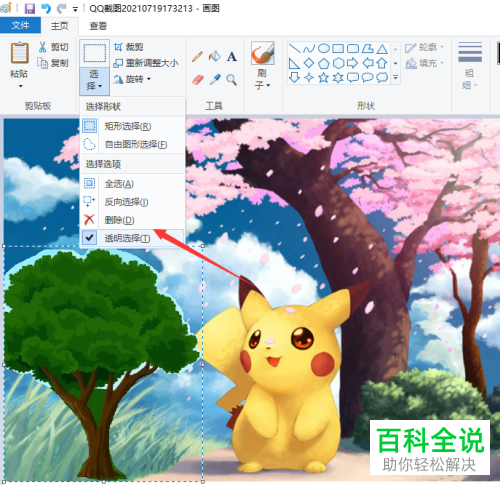Choose the Hexagon shape
500x485 pixels.
click(338, 63)
